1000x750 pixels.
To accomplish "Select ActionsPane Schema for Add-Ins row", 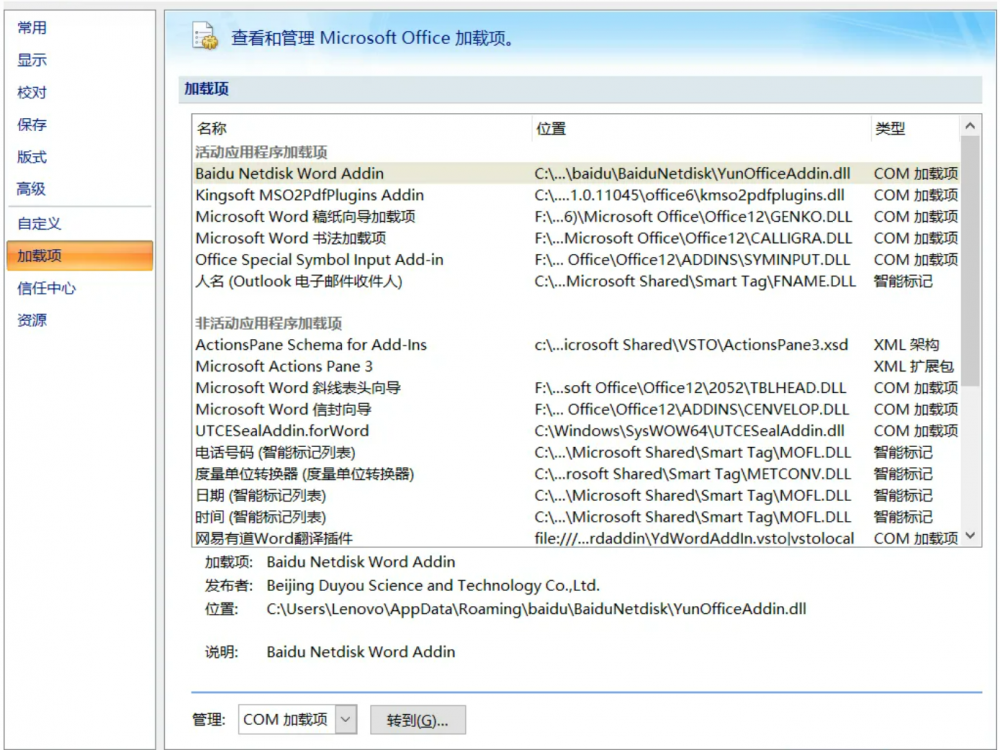I will pos(576,345).
